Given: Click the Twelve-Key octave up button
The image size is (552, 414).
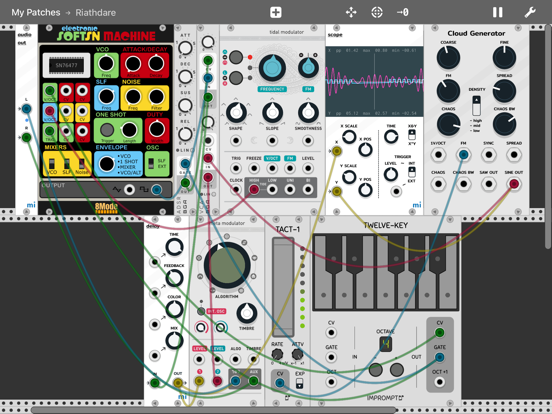Looking at the screenshot, I should coord(397,370).
